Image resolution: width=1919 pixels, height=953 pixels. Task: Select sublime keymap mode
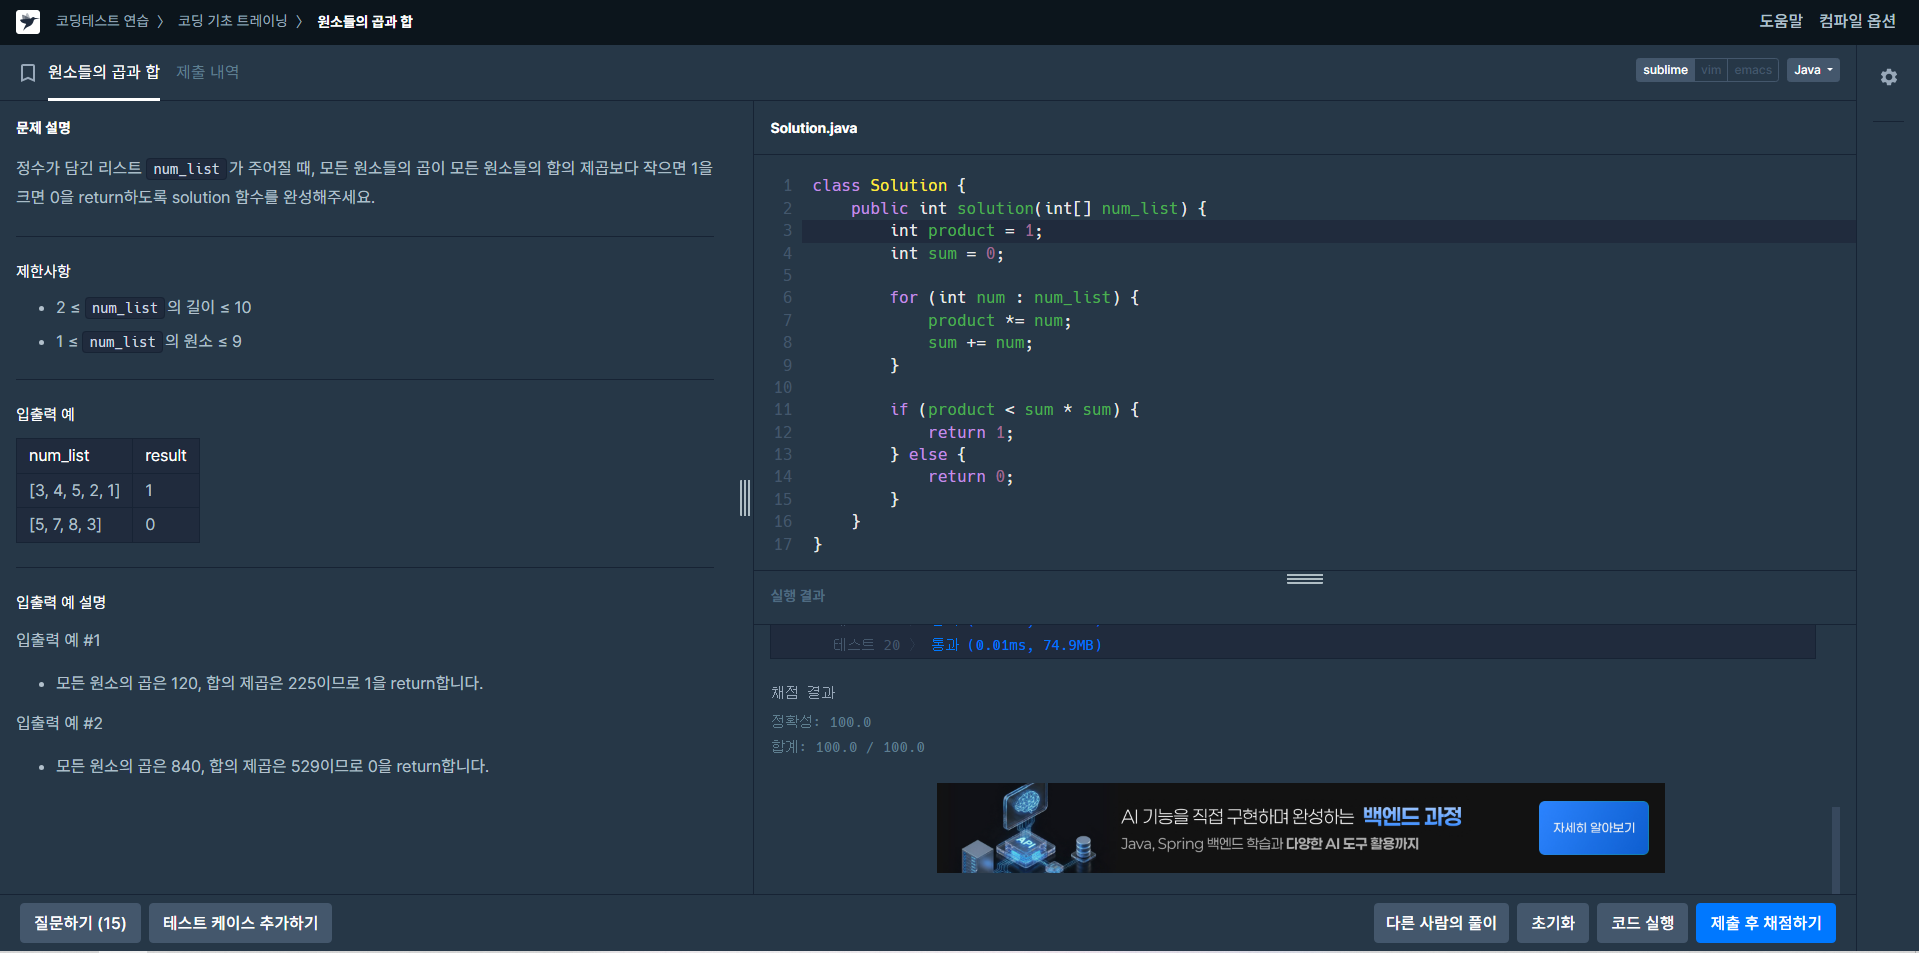click(1665, 70)
